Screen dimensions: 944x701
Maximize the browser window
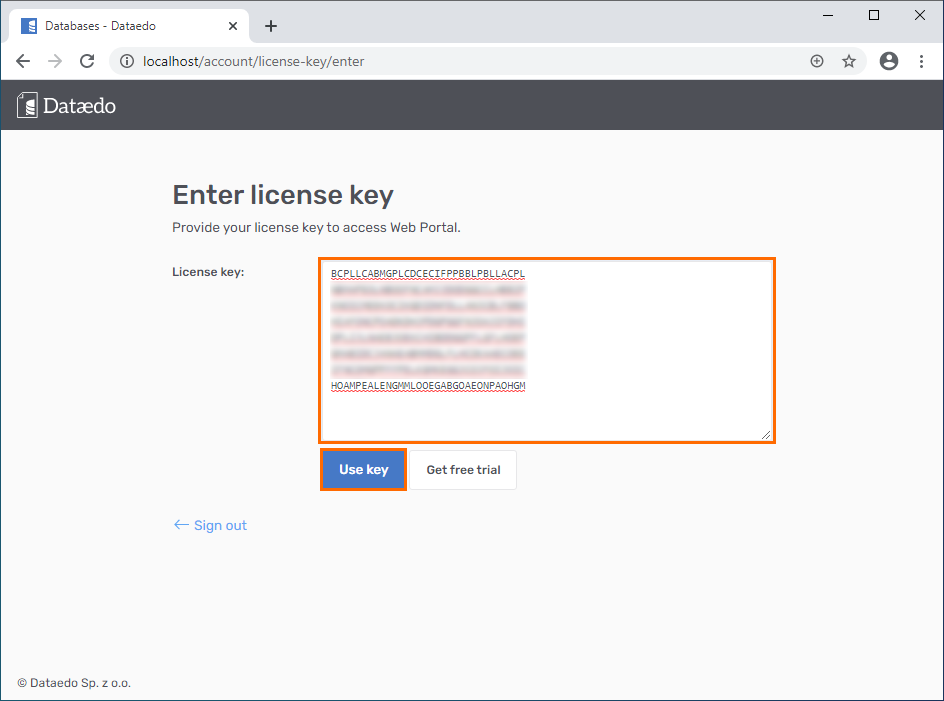pos(874,15)
